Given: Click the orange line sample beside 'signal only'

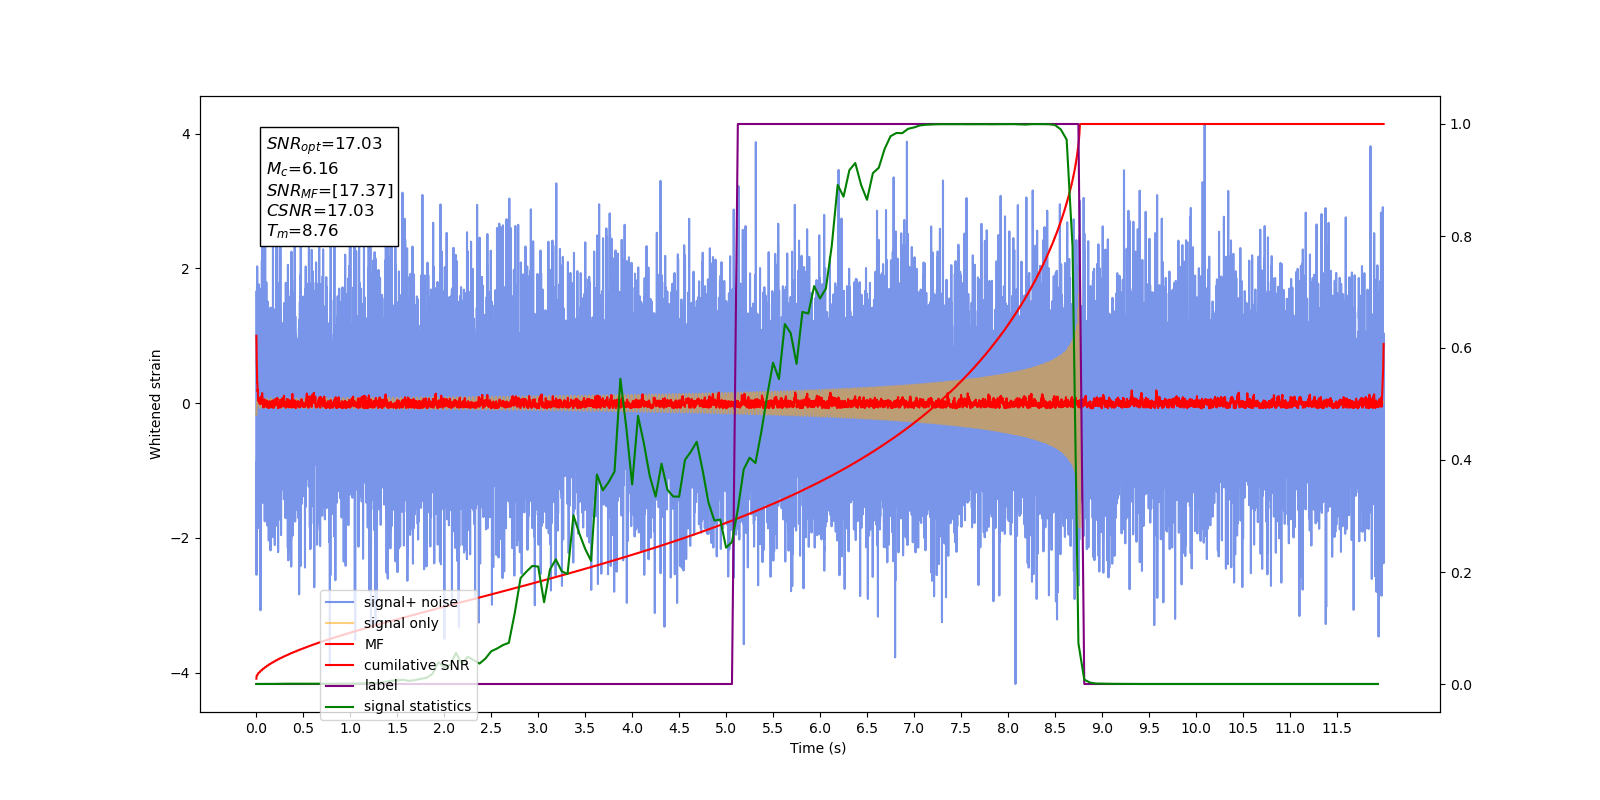Looking at the screenshot, I should pos(340,623).
